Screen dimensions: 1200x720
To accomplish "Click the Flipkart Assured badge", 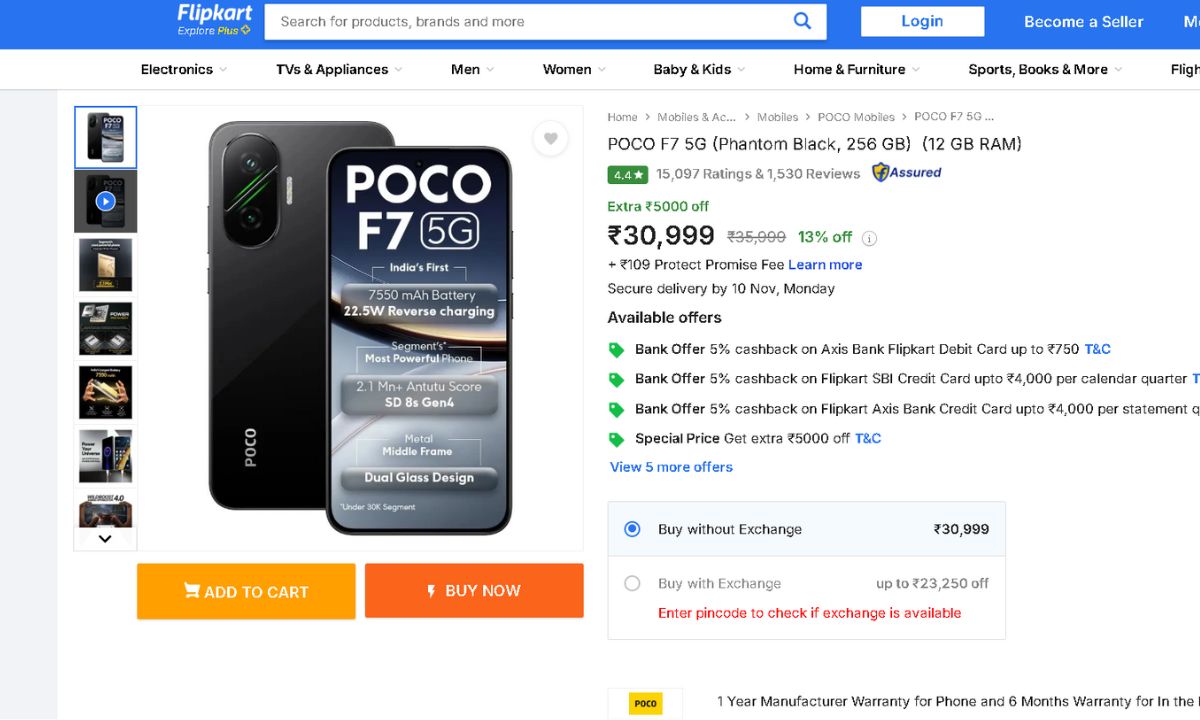I will pyautogui.click(x=906, y=172).
